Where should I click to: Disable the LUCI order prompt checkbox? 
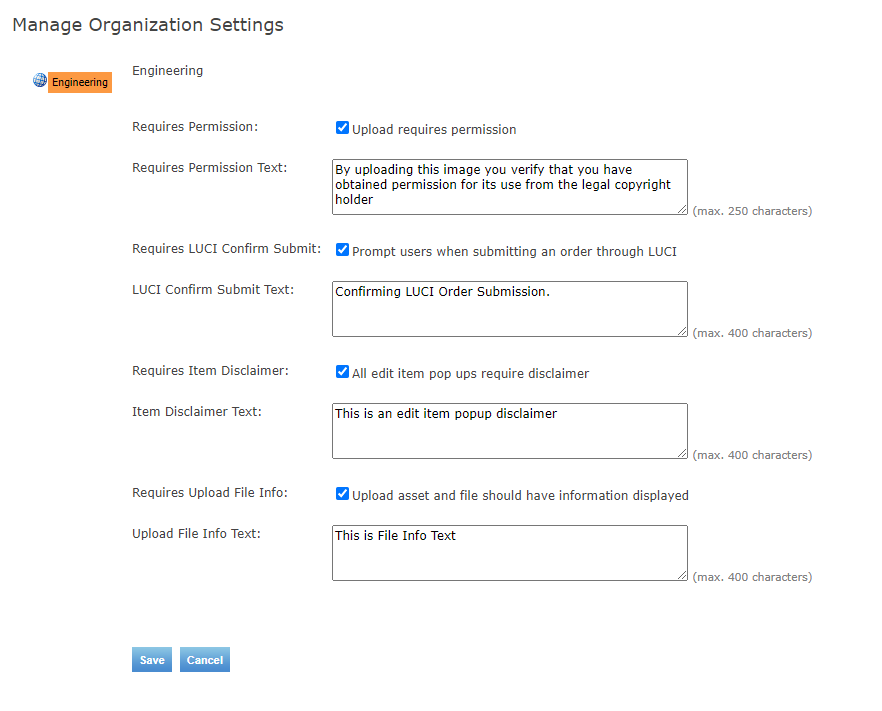[342, 250]
